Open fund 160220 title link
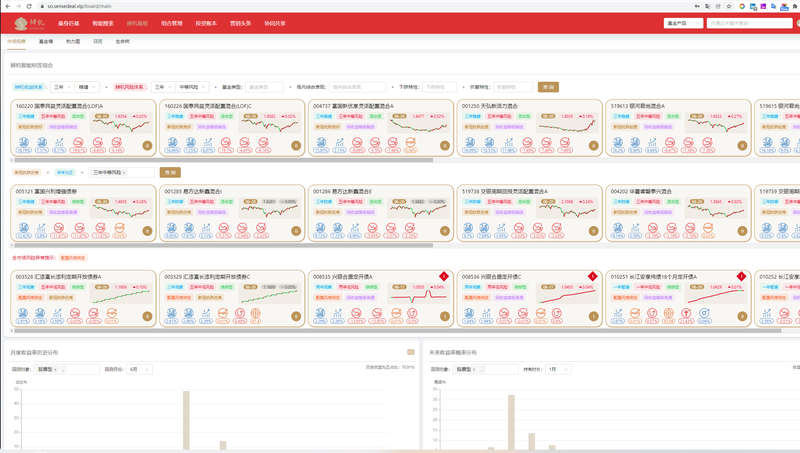Viewport: 800px width, 453px height. click(x=59, y=106)
